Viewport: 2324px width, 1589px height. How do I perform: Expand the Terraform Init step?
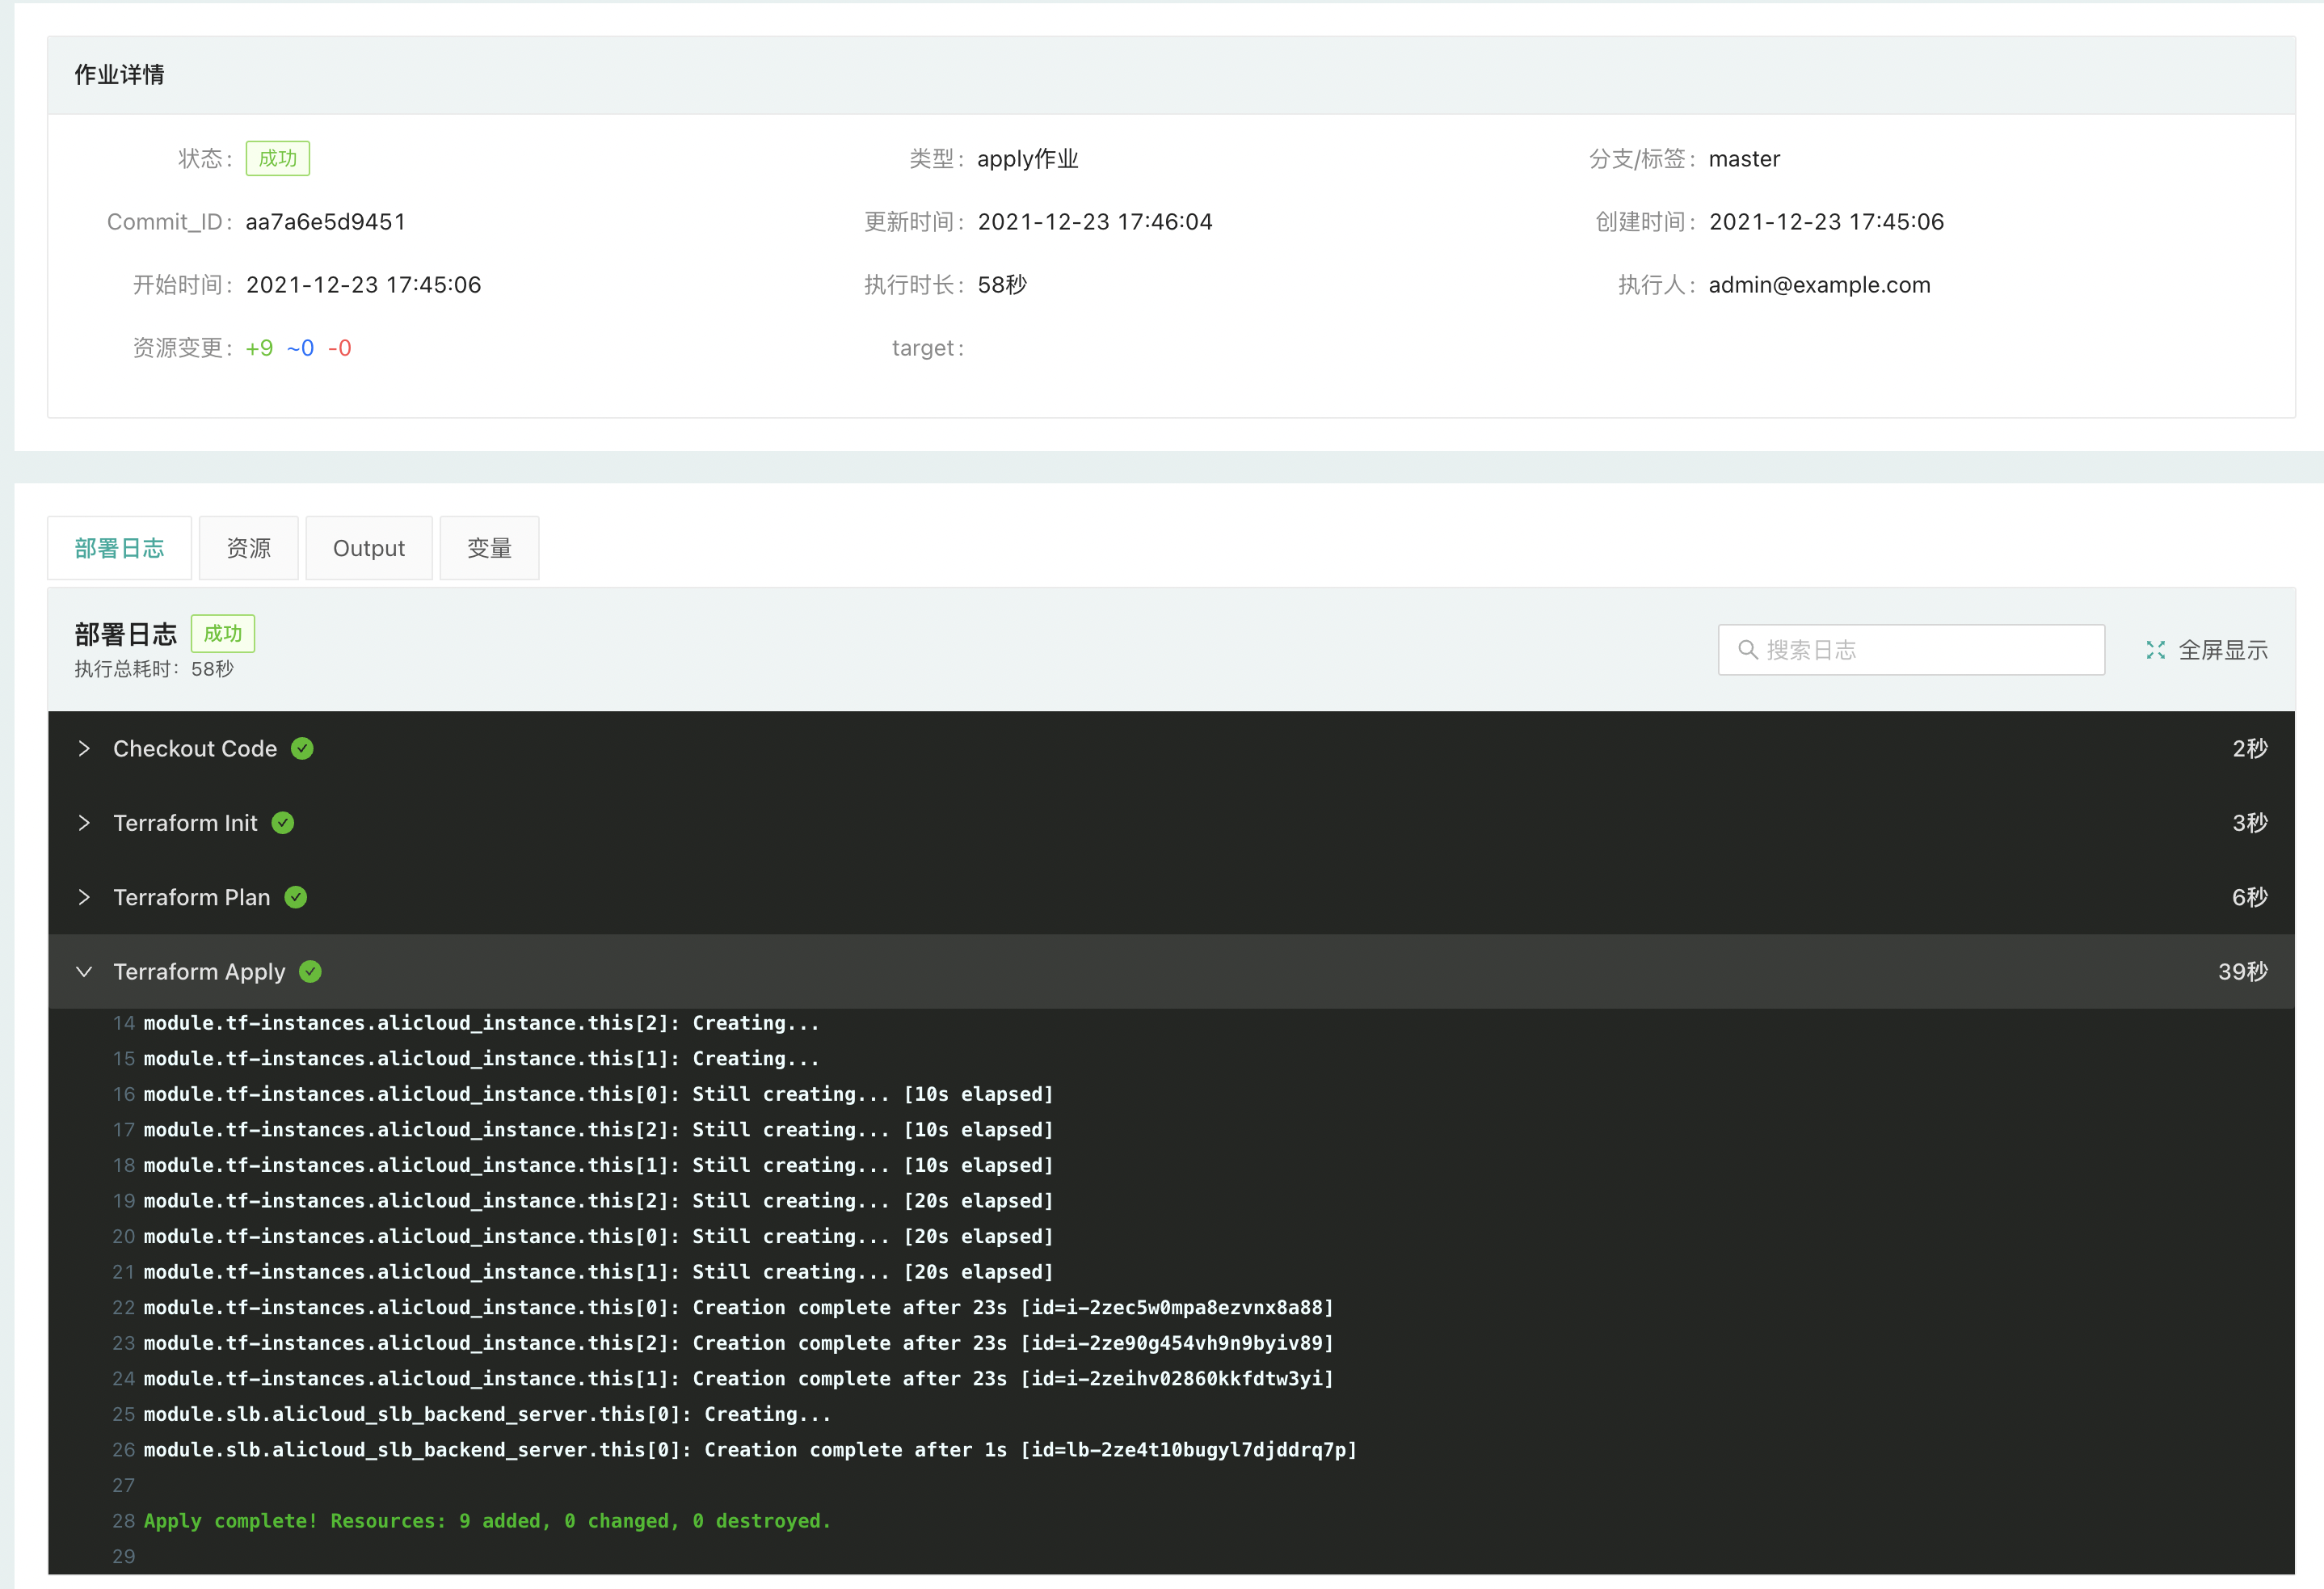pos(84,823)
